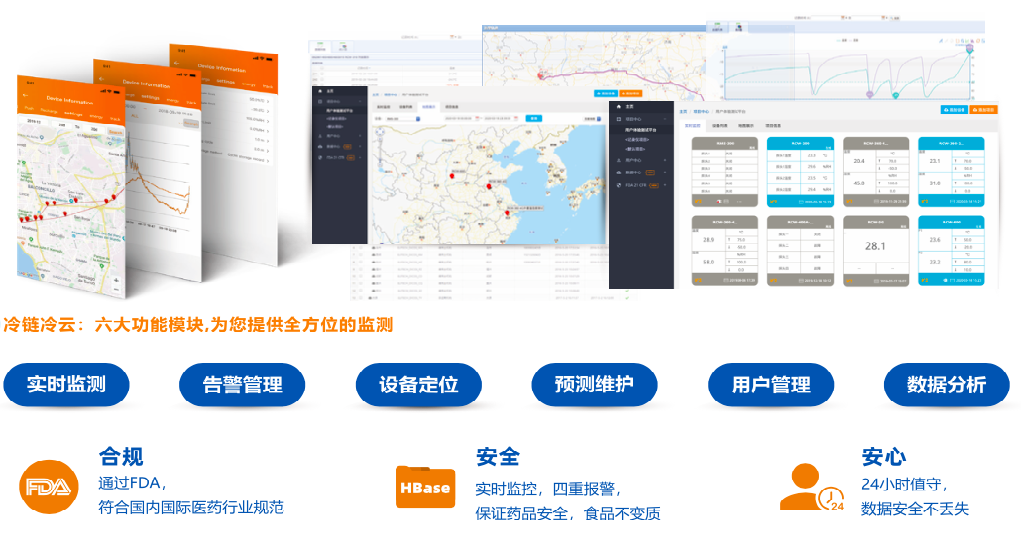Select the 数据分析 module button
Viewport: 1021px width, 535px height.
946,385
